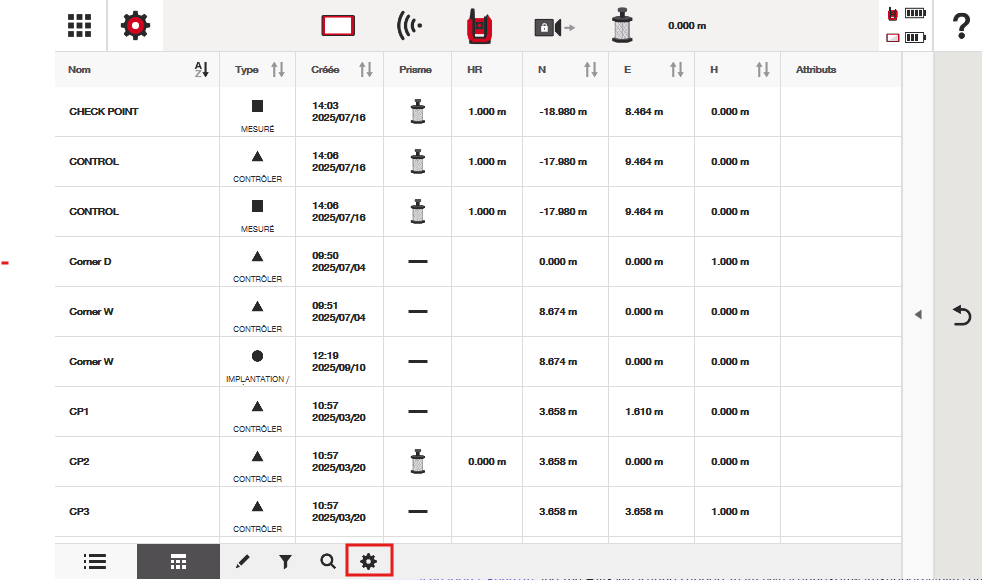This screenshot has width=982, height=580.
Task: Click the red settings gear in top bar
Action: [135, 25]
